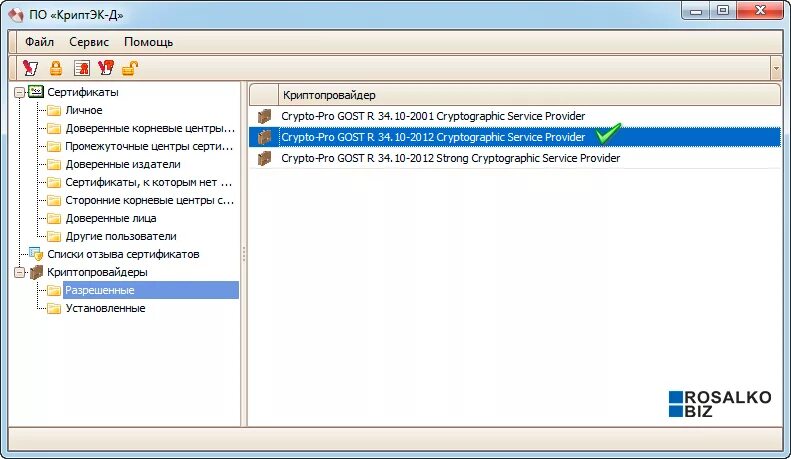Image resolution: width=791 pixels, height=459 pixels.
Task: Click the Списки отзыва сертификатов icon
Action: click(36, 254)
